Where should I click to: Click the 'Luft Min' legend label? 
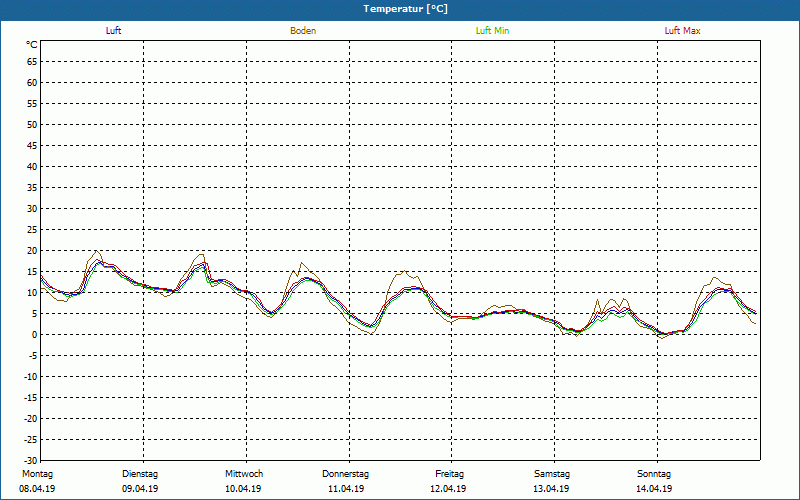pos(492,31)
